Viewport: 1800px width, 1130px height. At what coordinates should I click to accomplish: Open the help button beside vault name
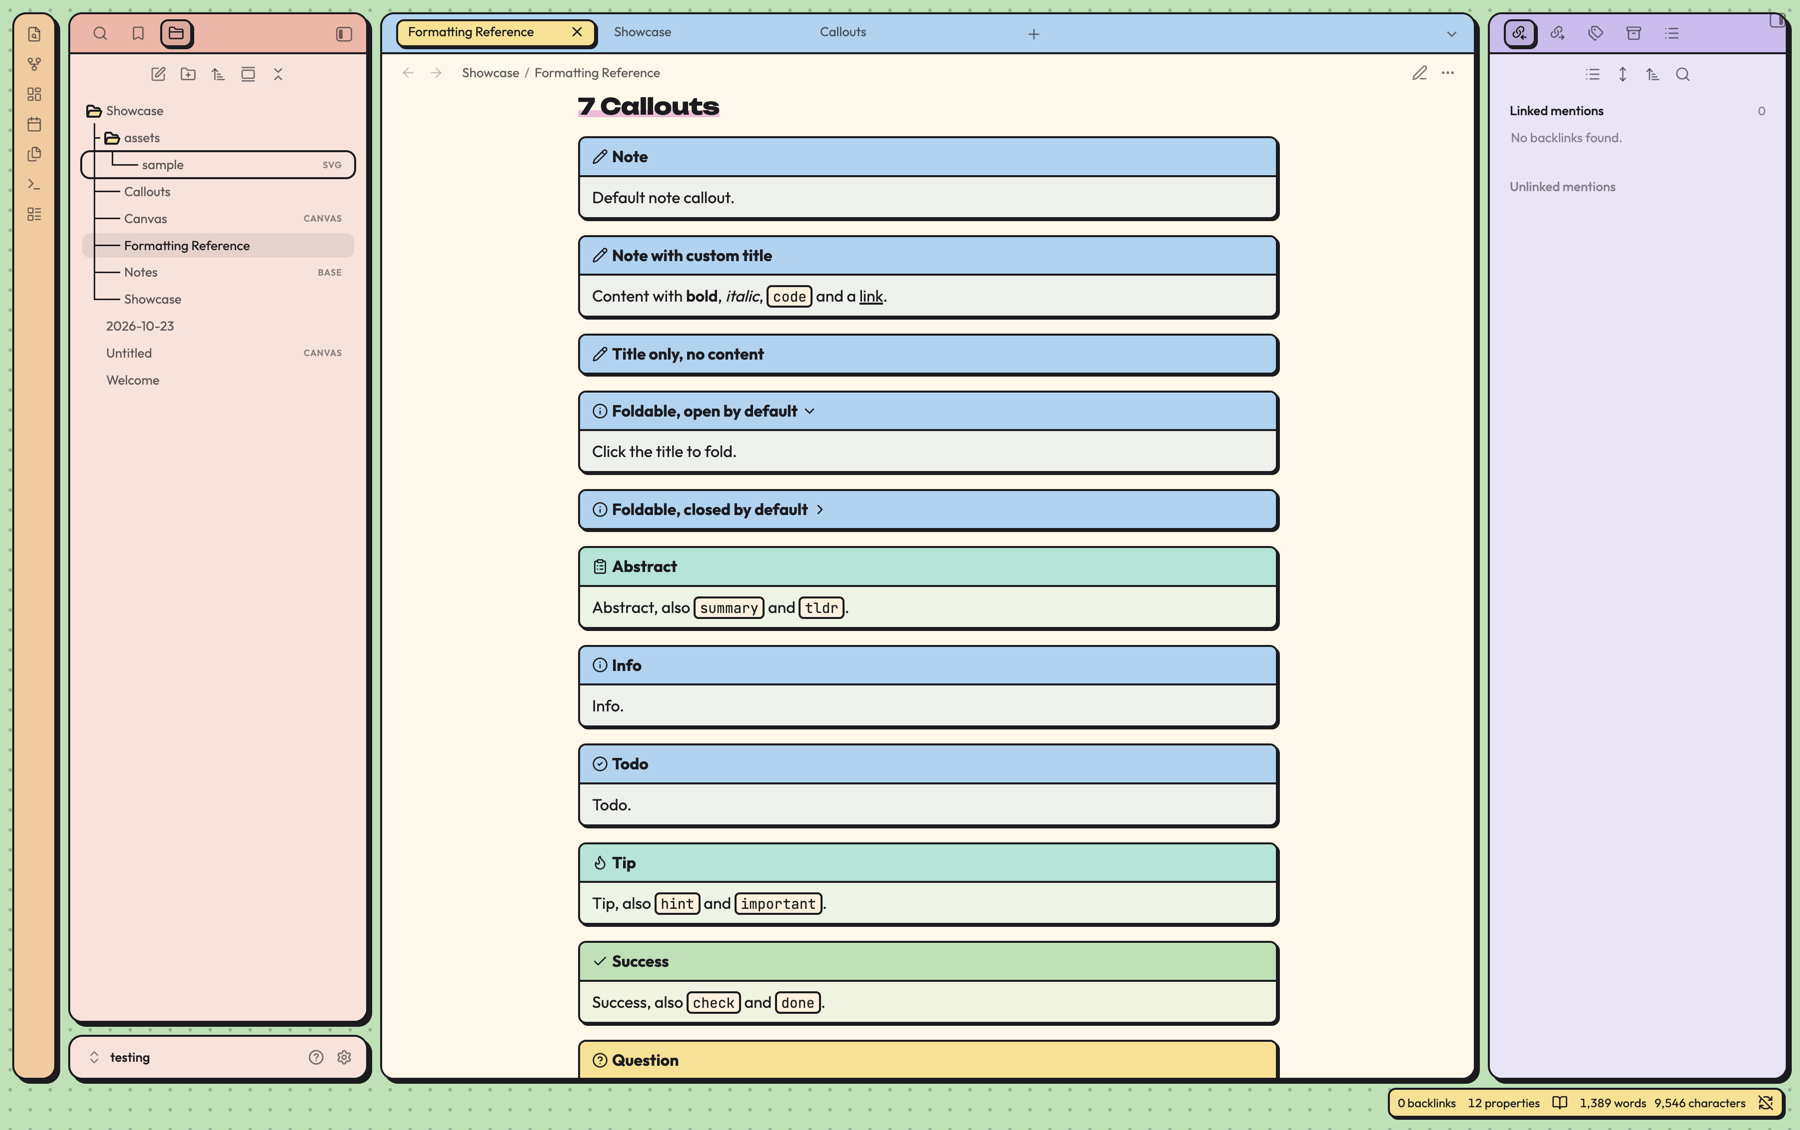point(316,1057)
